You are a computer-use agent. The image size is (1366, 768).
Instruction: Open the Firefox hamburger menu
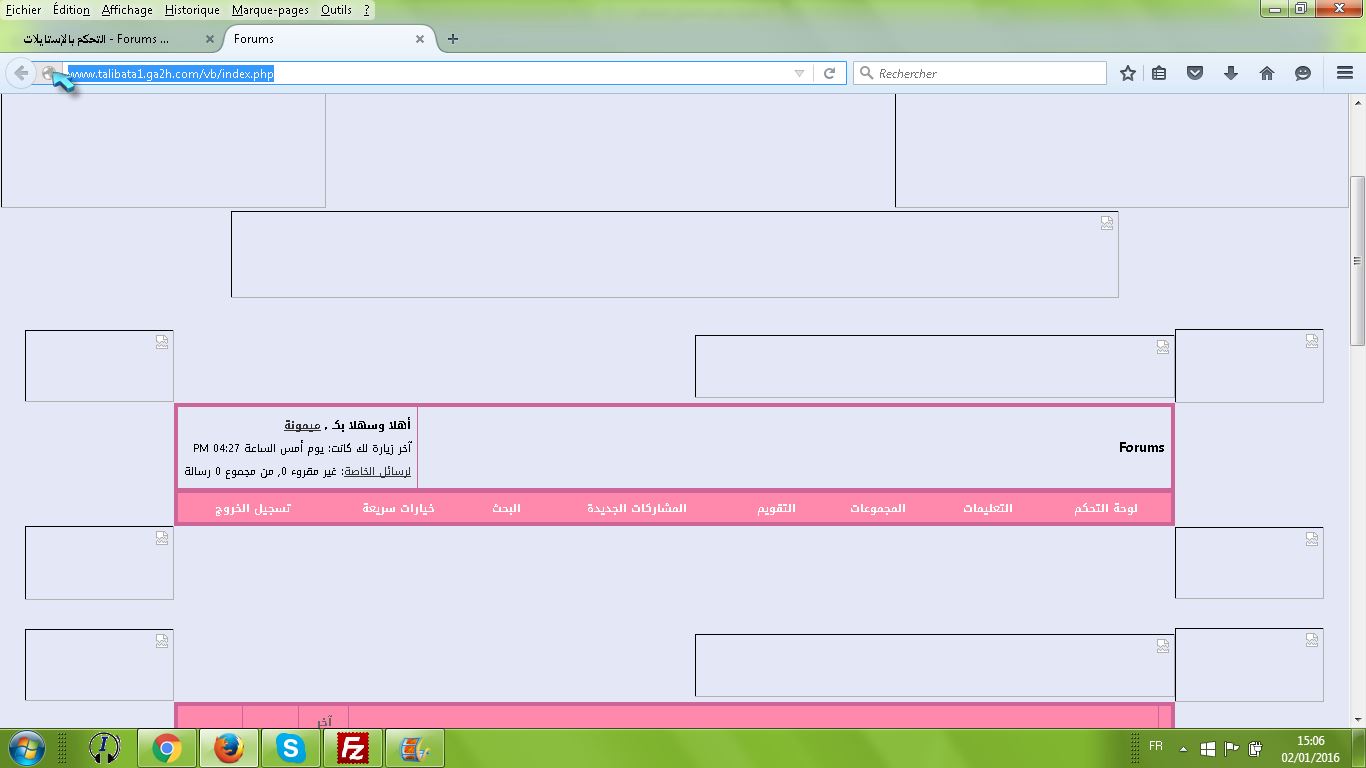(1345, 73)
